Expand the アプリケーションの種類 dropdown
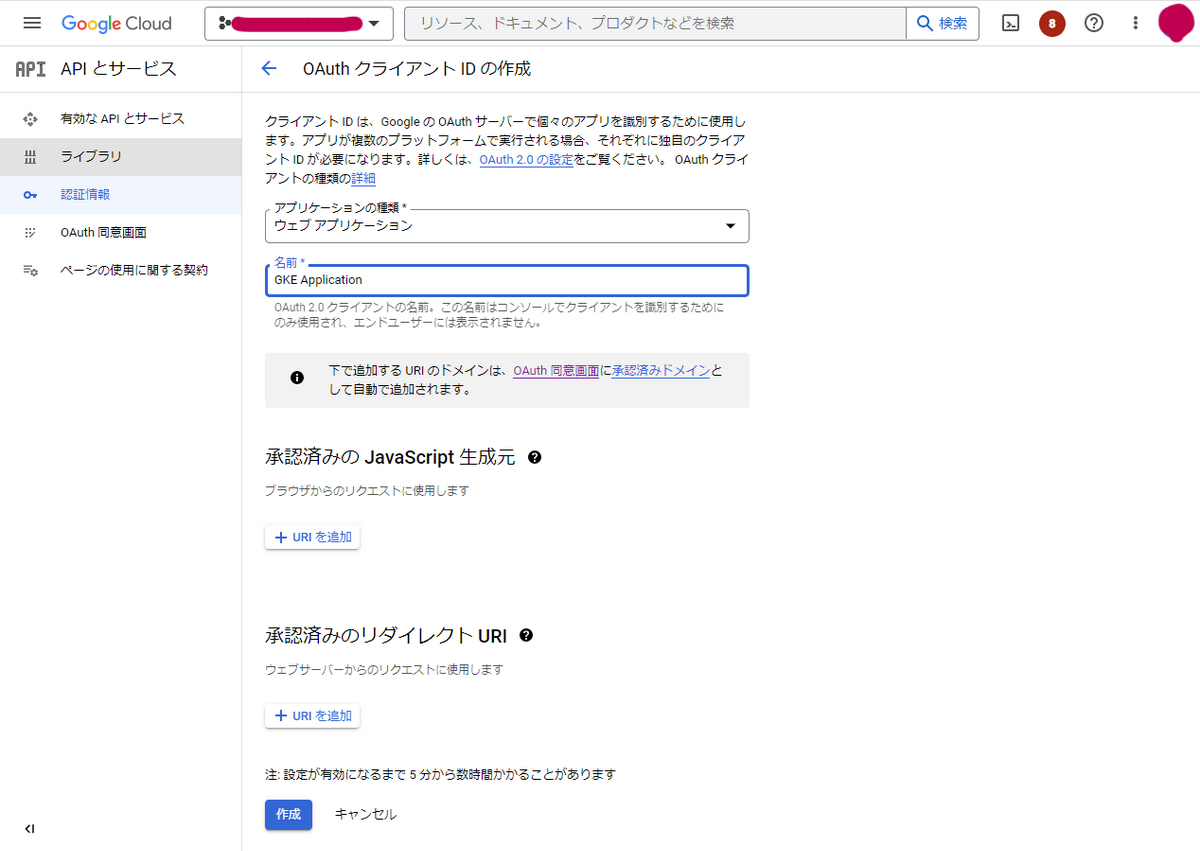Image resolution: width=1200 pixels, height=851 pixels. (x=507, y=226)
